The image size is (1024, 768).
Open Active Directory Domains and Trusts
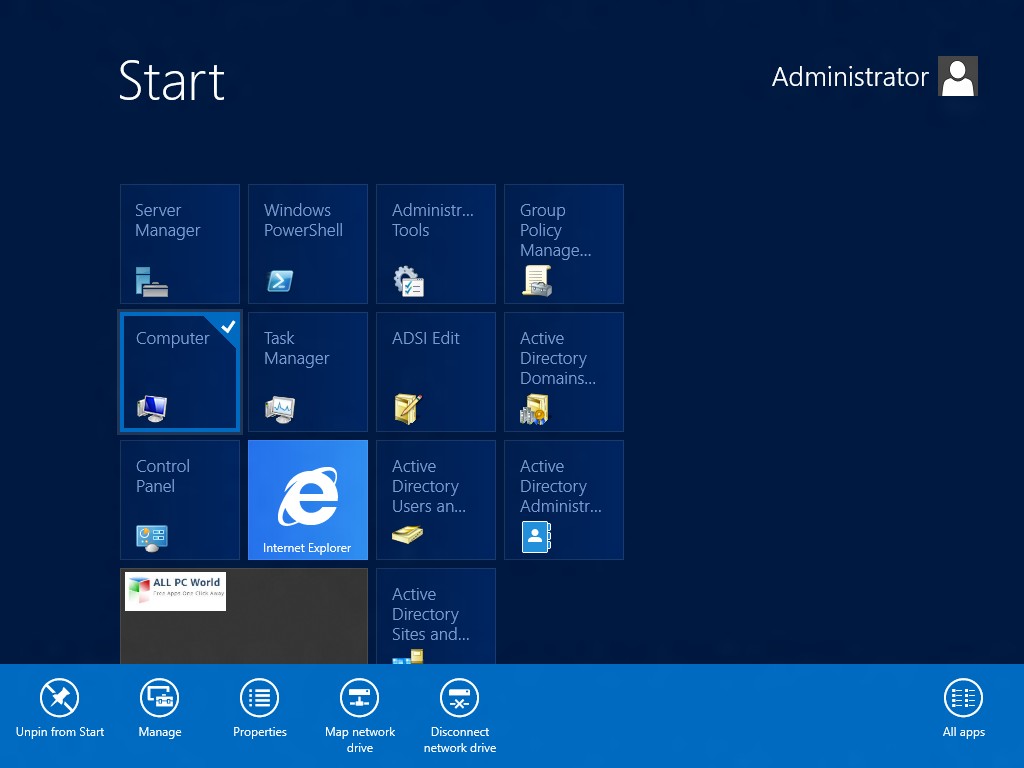[563, 371]
